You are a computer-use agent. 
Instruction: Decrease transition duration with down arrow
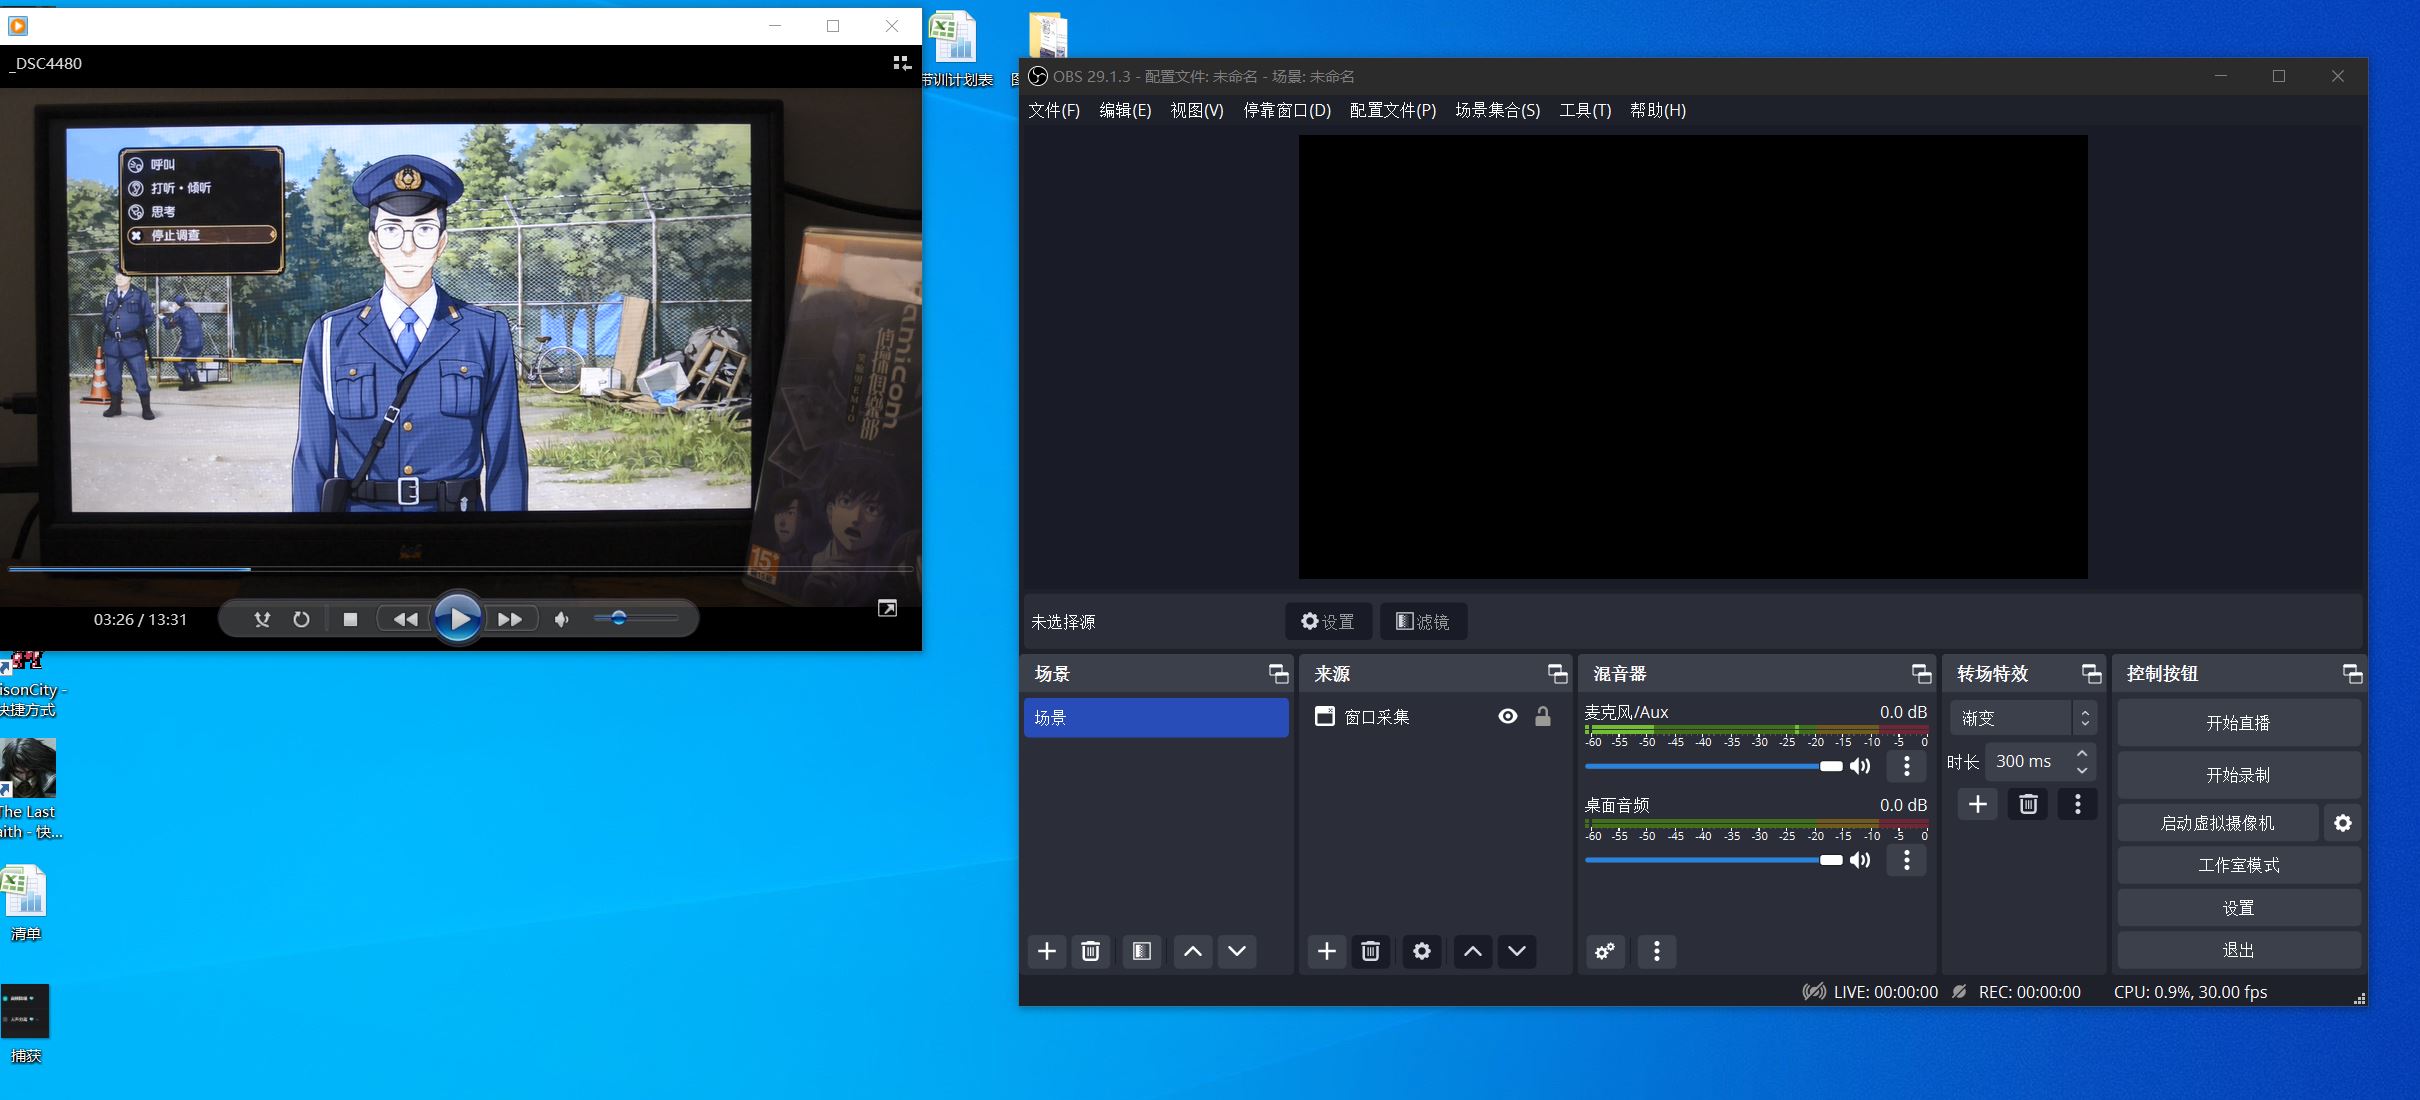2082,770
